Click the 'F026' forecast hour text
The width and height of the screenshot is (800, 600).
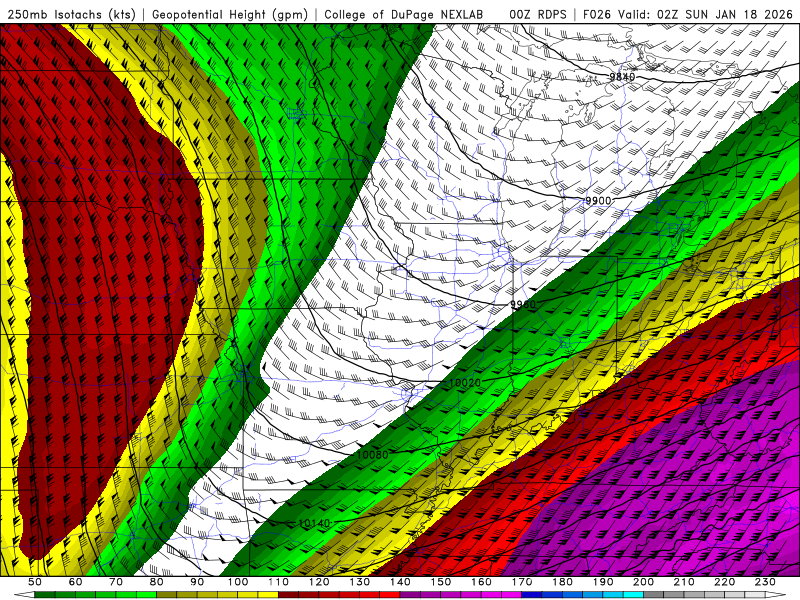click(x=597, y=15)
